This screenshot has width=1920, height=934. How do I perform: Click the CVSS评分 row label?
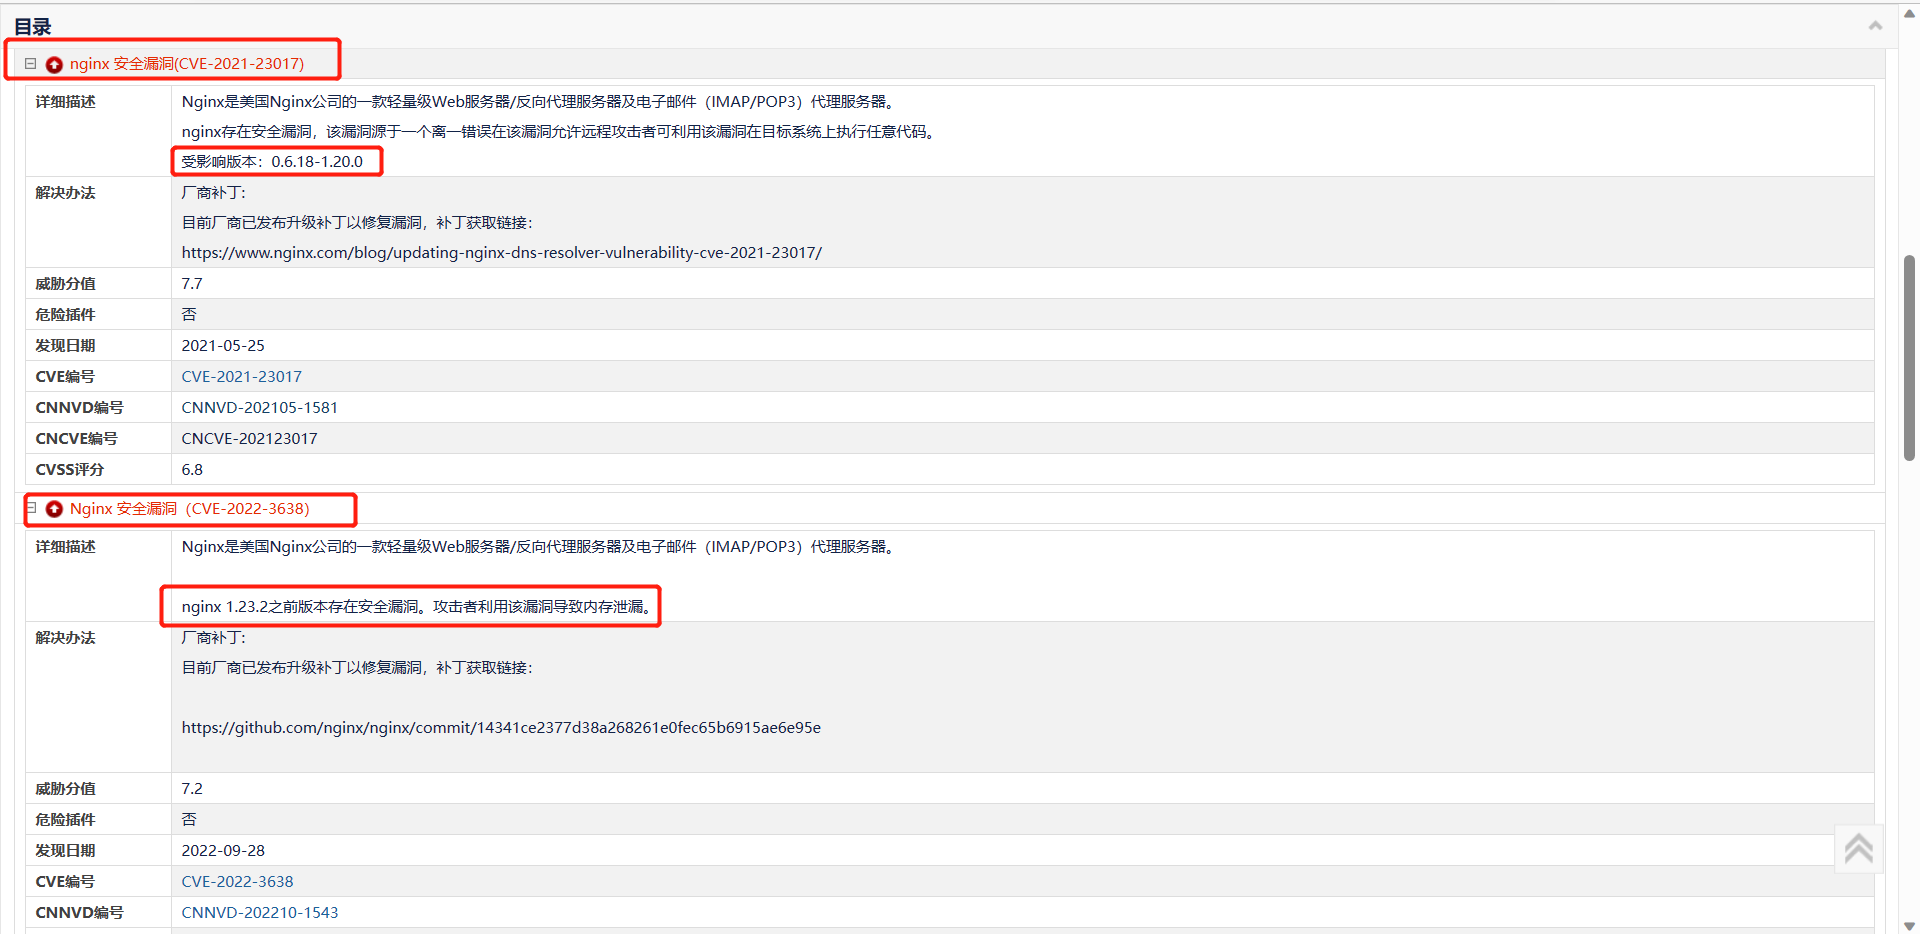point(70,470)
